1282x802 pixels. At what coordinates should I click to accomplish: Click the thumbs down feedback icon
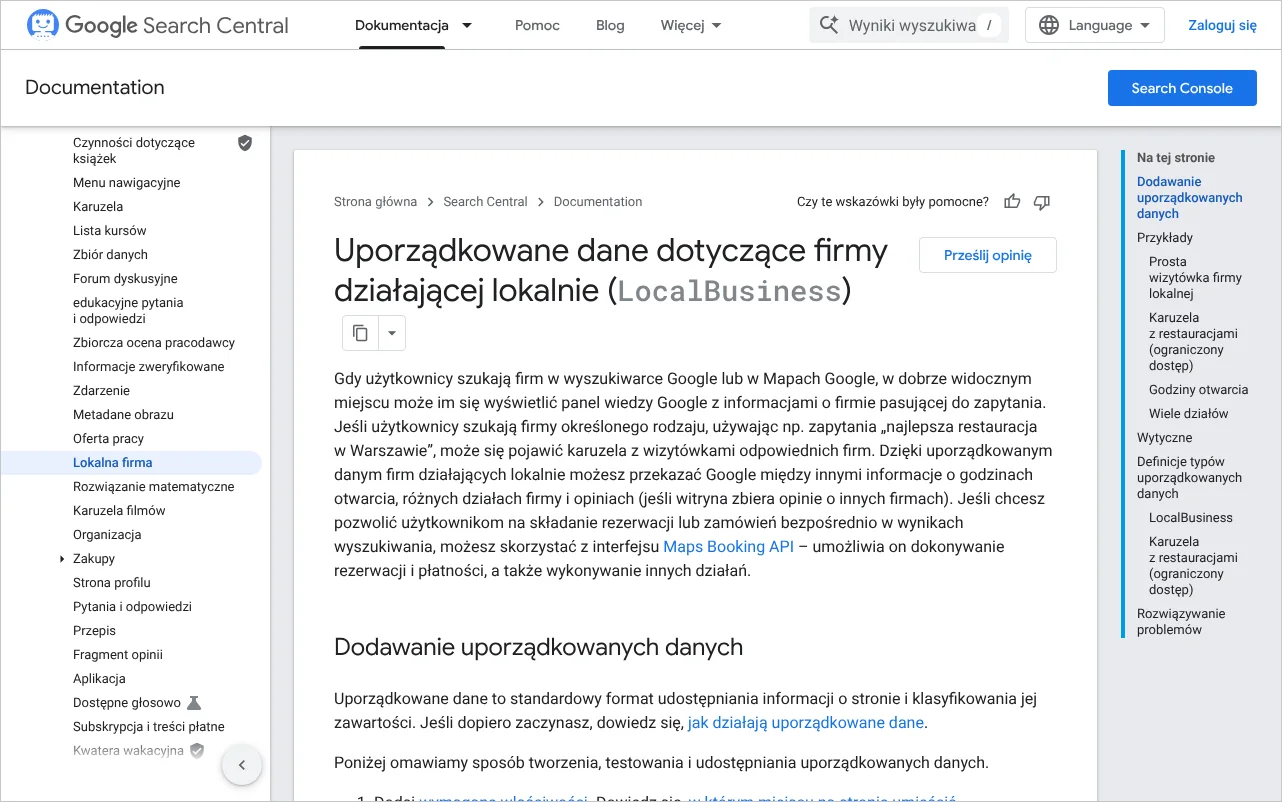coord(1042,202)
